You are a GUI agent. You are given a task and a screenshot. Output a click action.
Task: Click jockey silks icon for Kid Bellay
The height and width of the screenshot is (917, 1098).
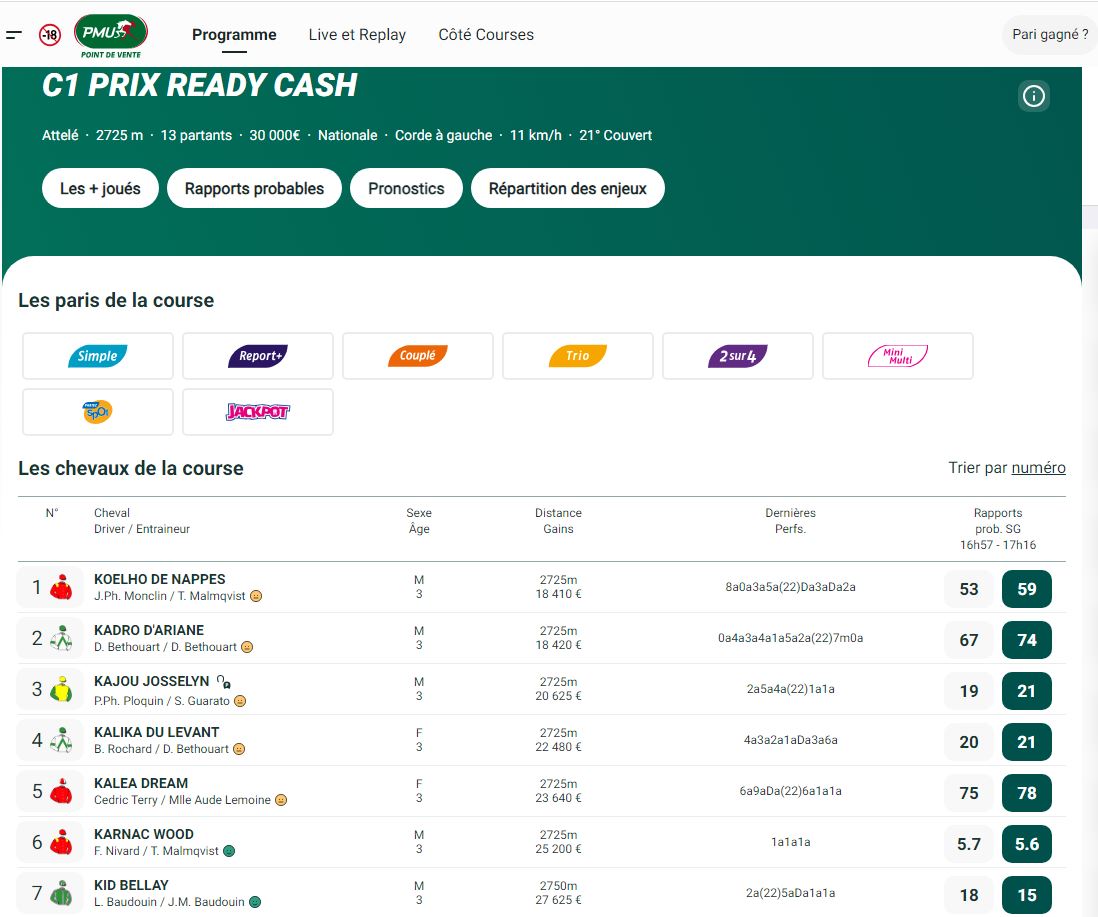coord(62,893)
